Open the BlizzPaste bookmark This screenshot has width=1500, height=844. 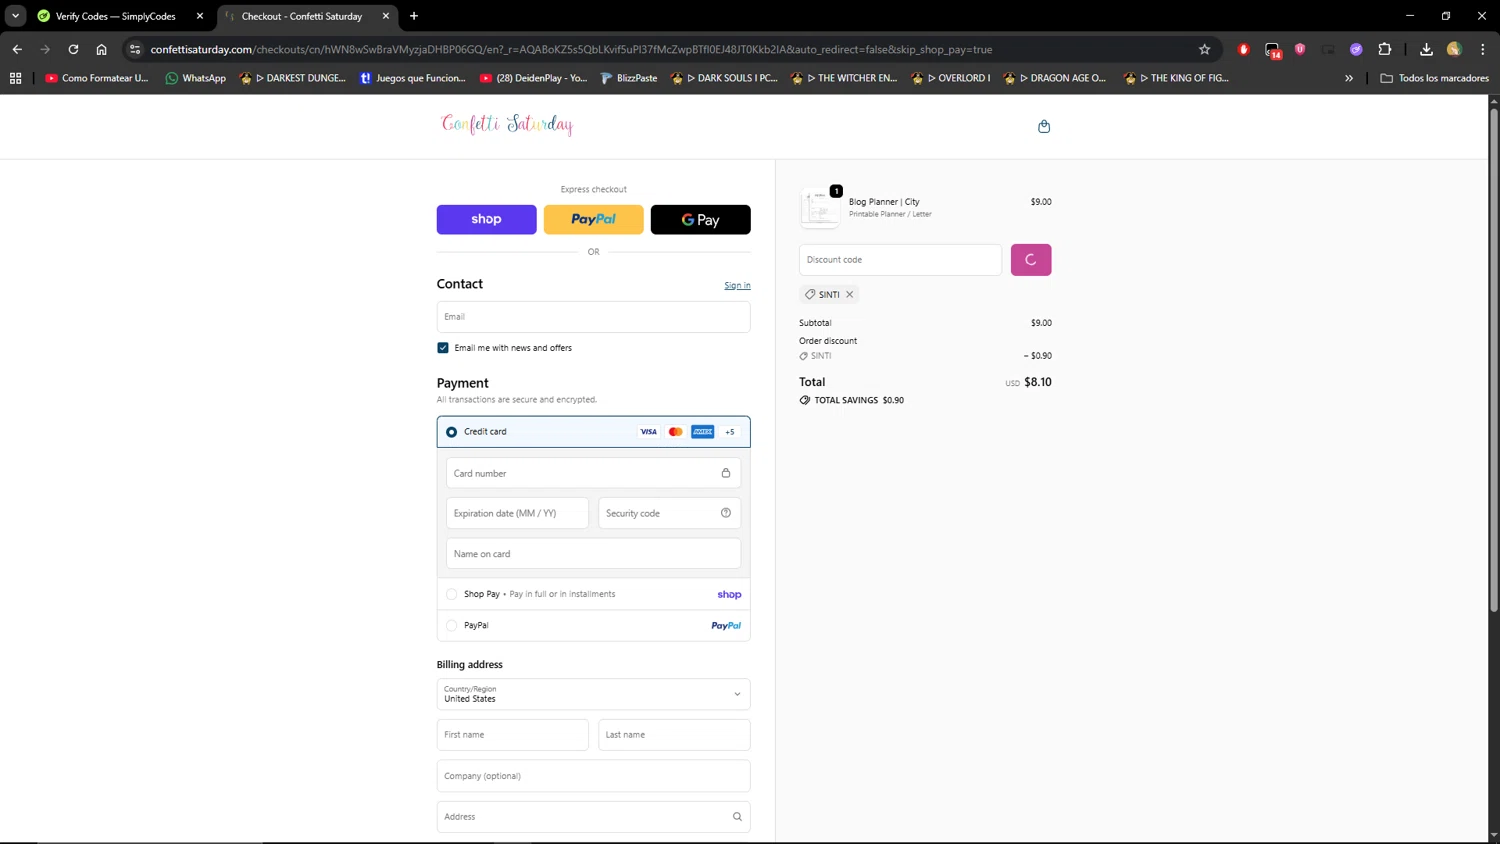coord(628,78)
